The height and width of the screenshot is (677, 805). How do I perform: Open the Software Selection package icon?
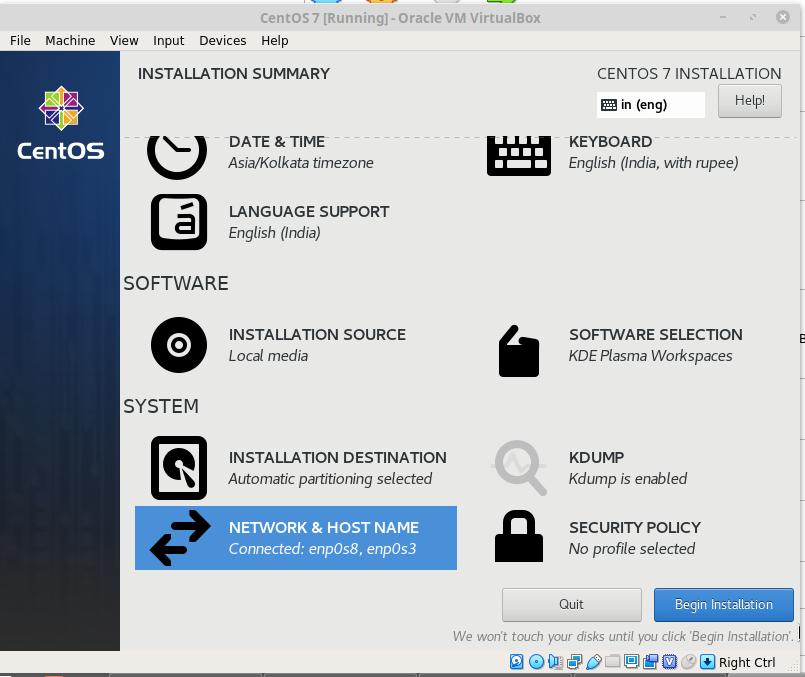pos(519,351)
